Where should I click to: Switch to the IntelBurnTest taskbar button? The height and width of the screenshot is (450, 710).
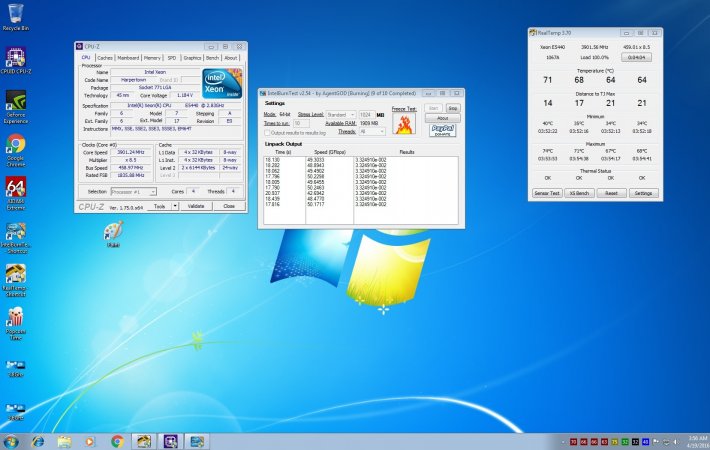tap(197, 441)
